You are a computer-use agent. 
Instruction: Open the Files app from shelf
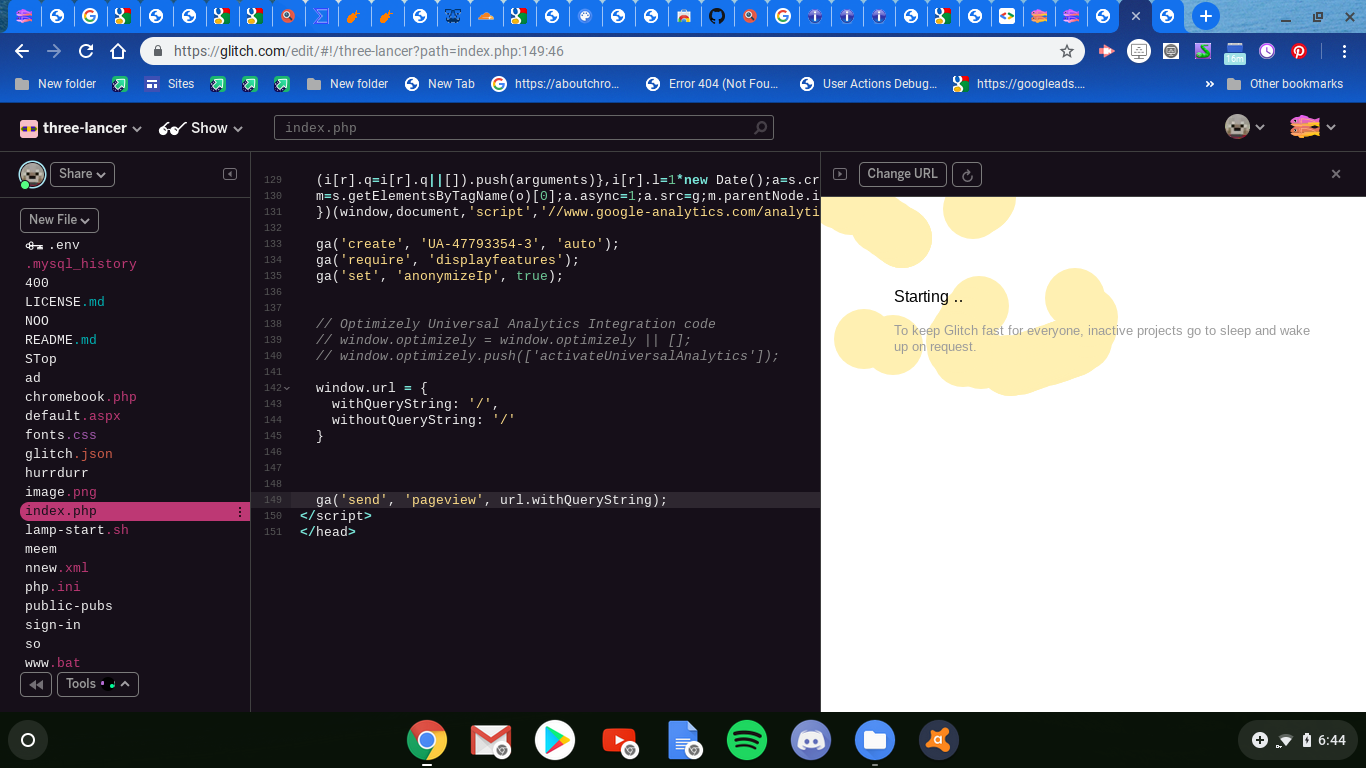(x=875, y=741)
